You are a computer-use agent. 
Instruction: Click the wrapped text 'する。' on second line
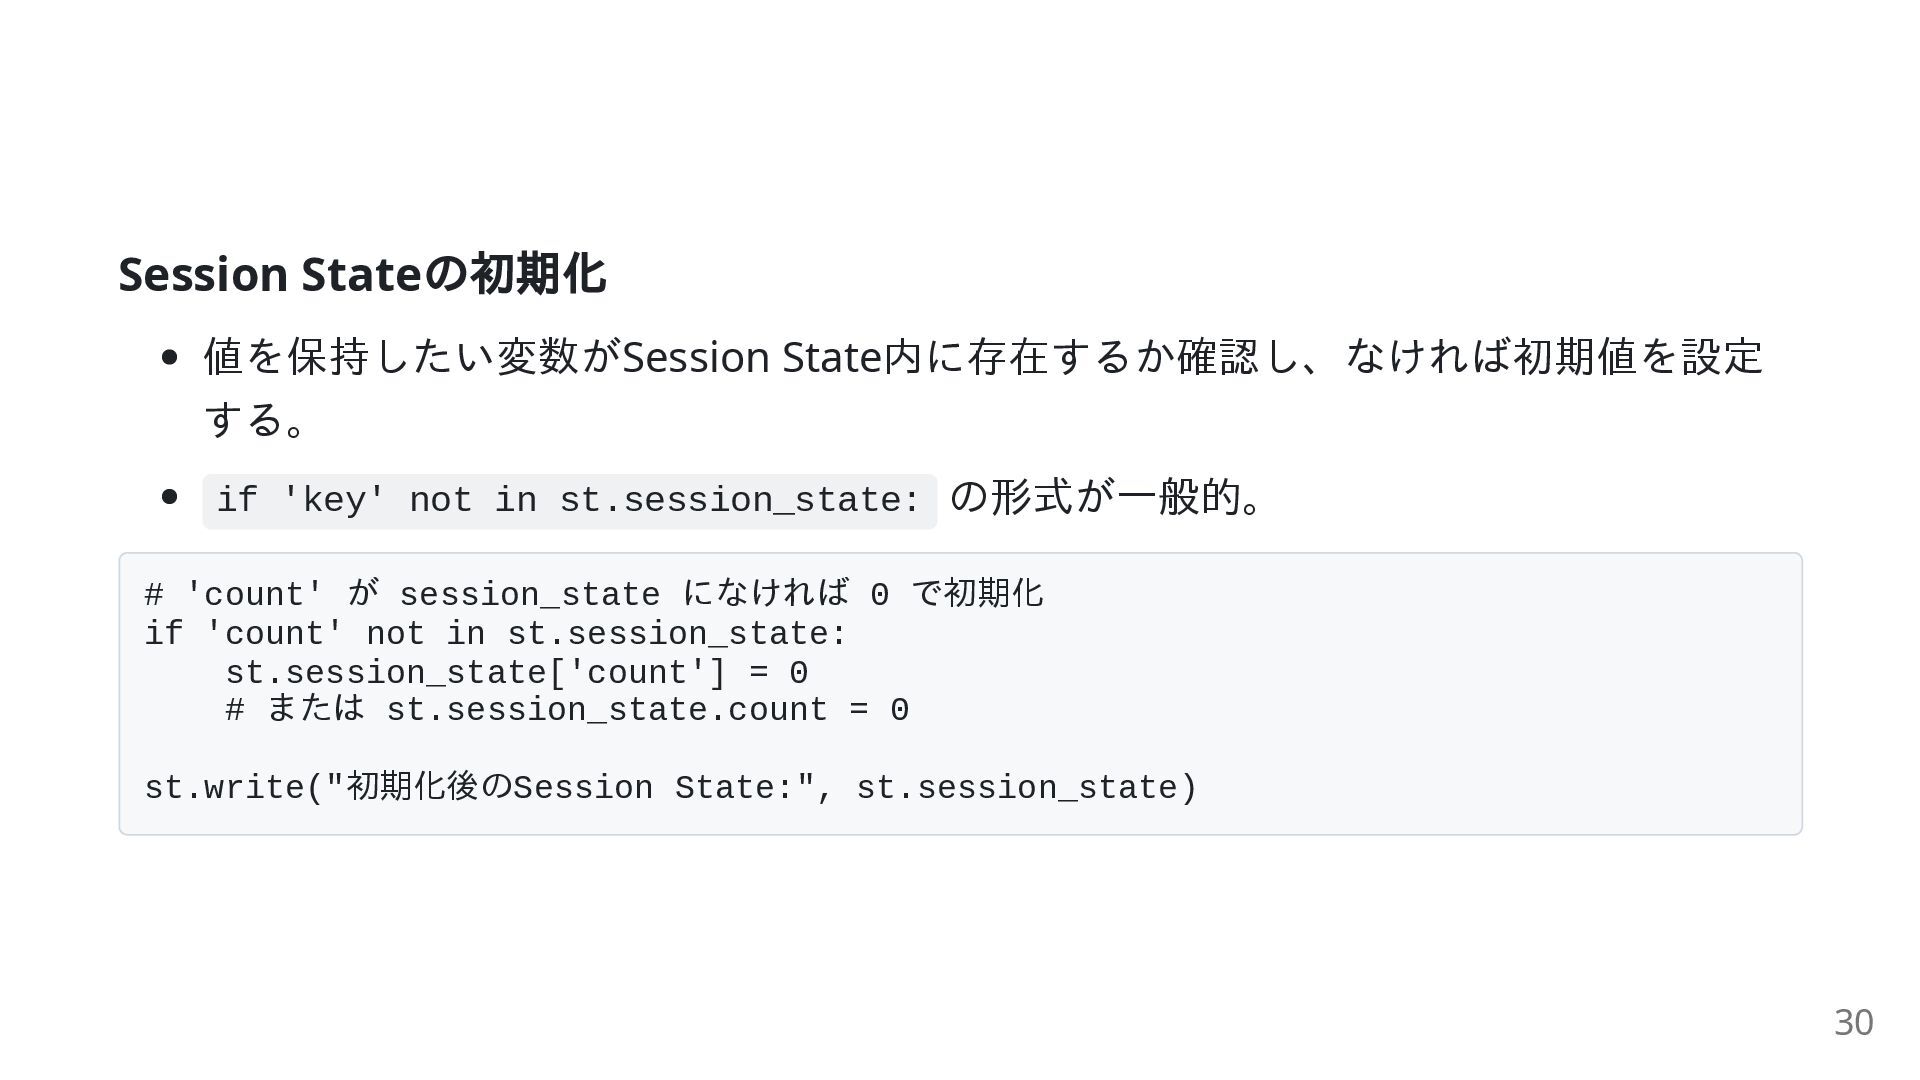coord(254,419)
